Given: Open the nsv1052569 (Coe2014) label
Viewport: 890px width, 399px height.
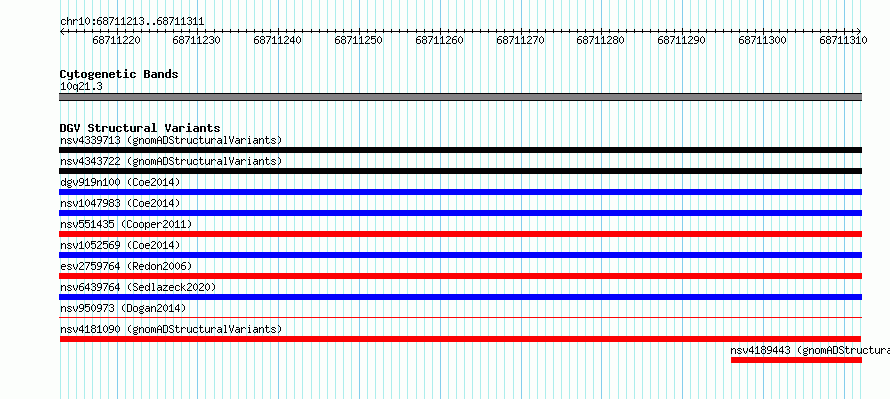Looking at the screenshot, I should (120, 245).
